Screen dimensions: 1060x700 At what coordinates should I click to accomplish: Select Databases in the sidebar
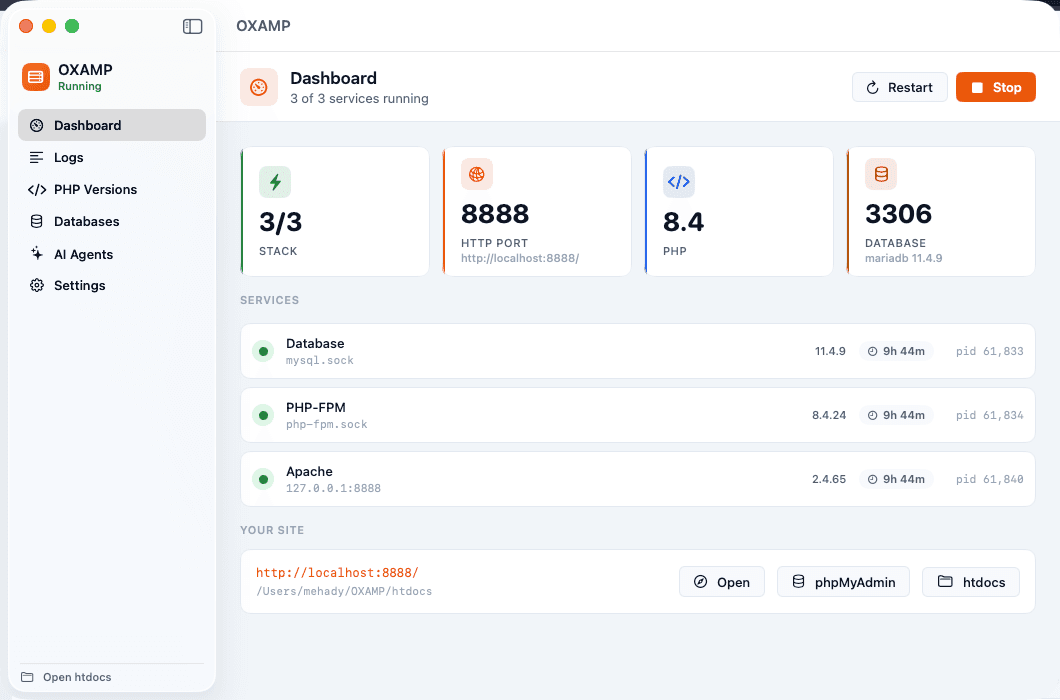pyautogui.click(x=112, y=221)
